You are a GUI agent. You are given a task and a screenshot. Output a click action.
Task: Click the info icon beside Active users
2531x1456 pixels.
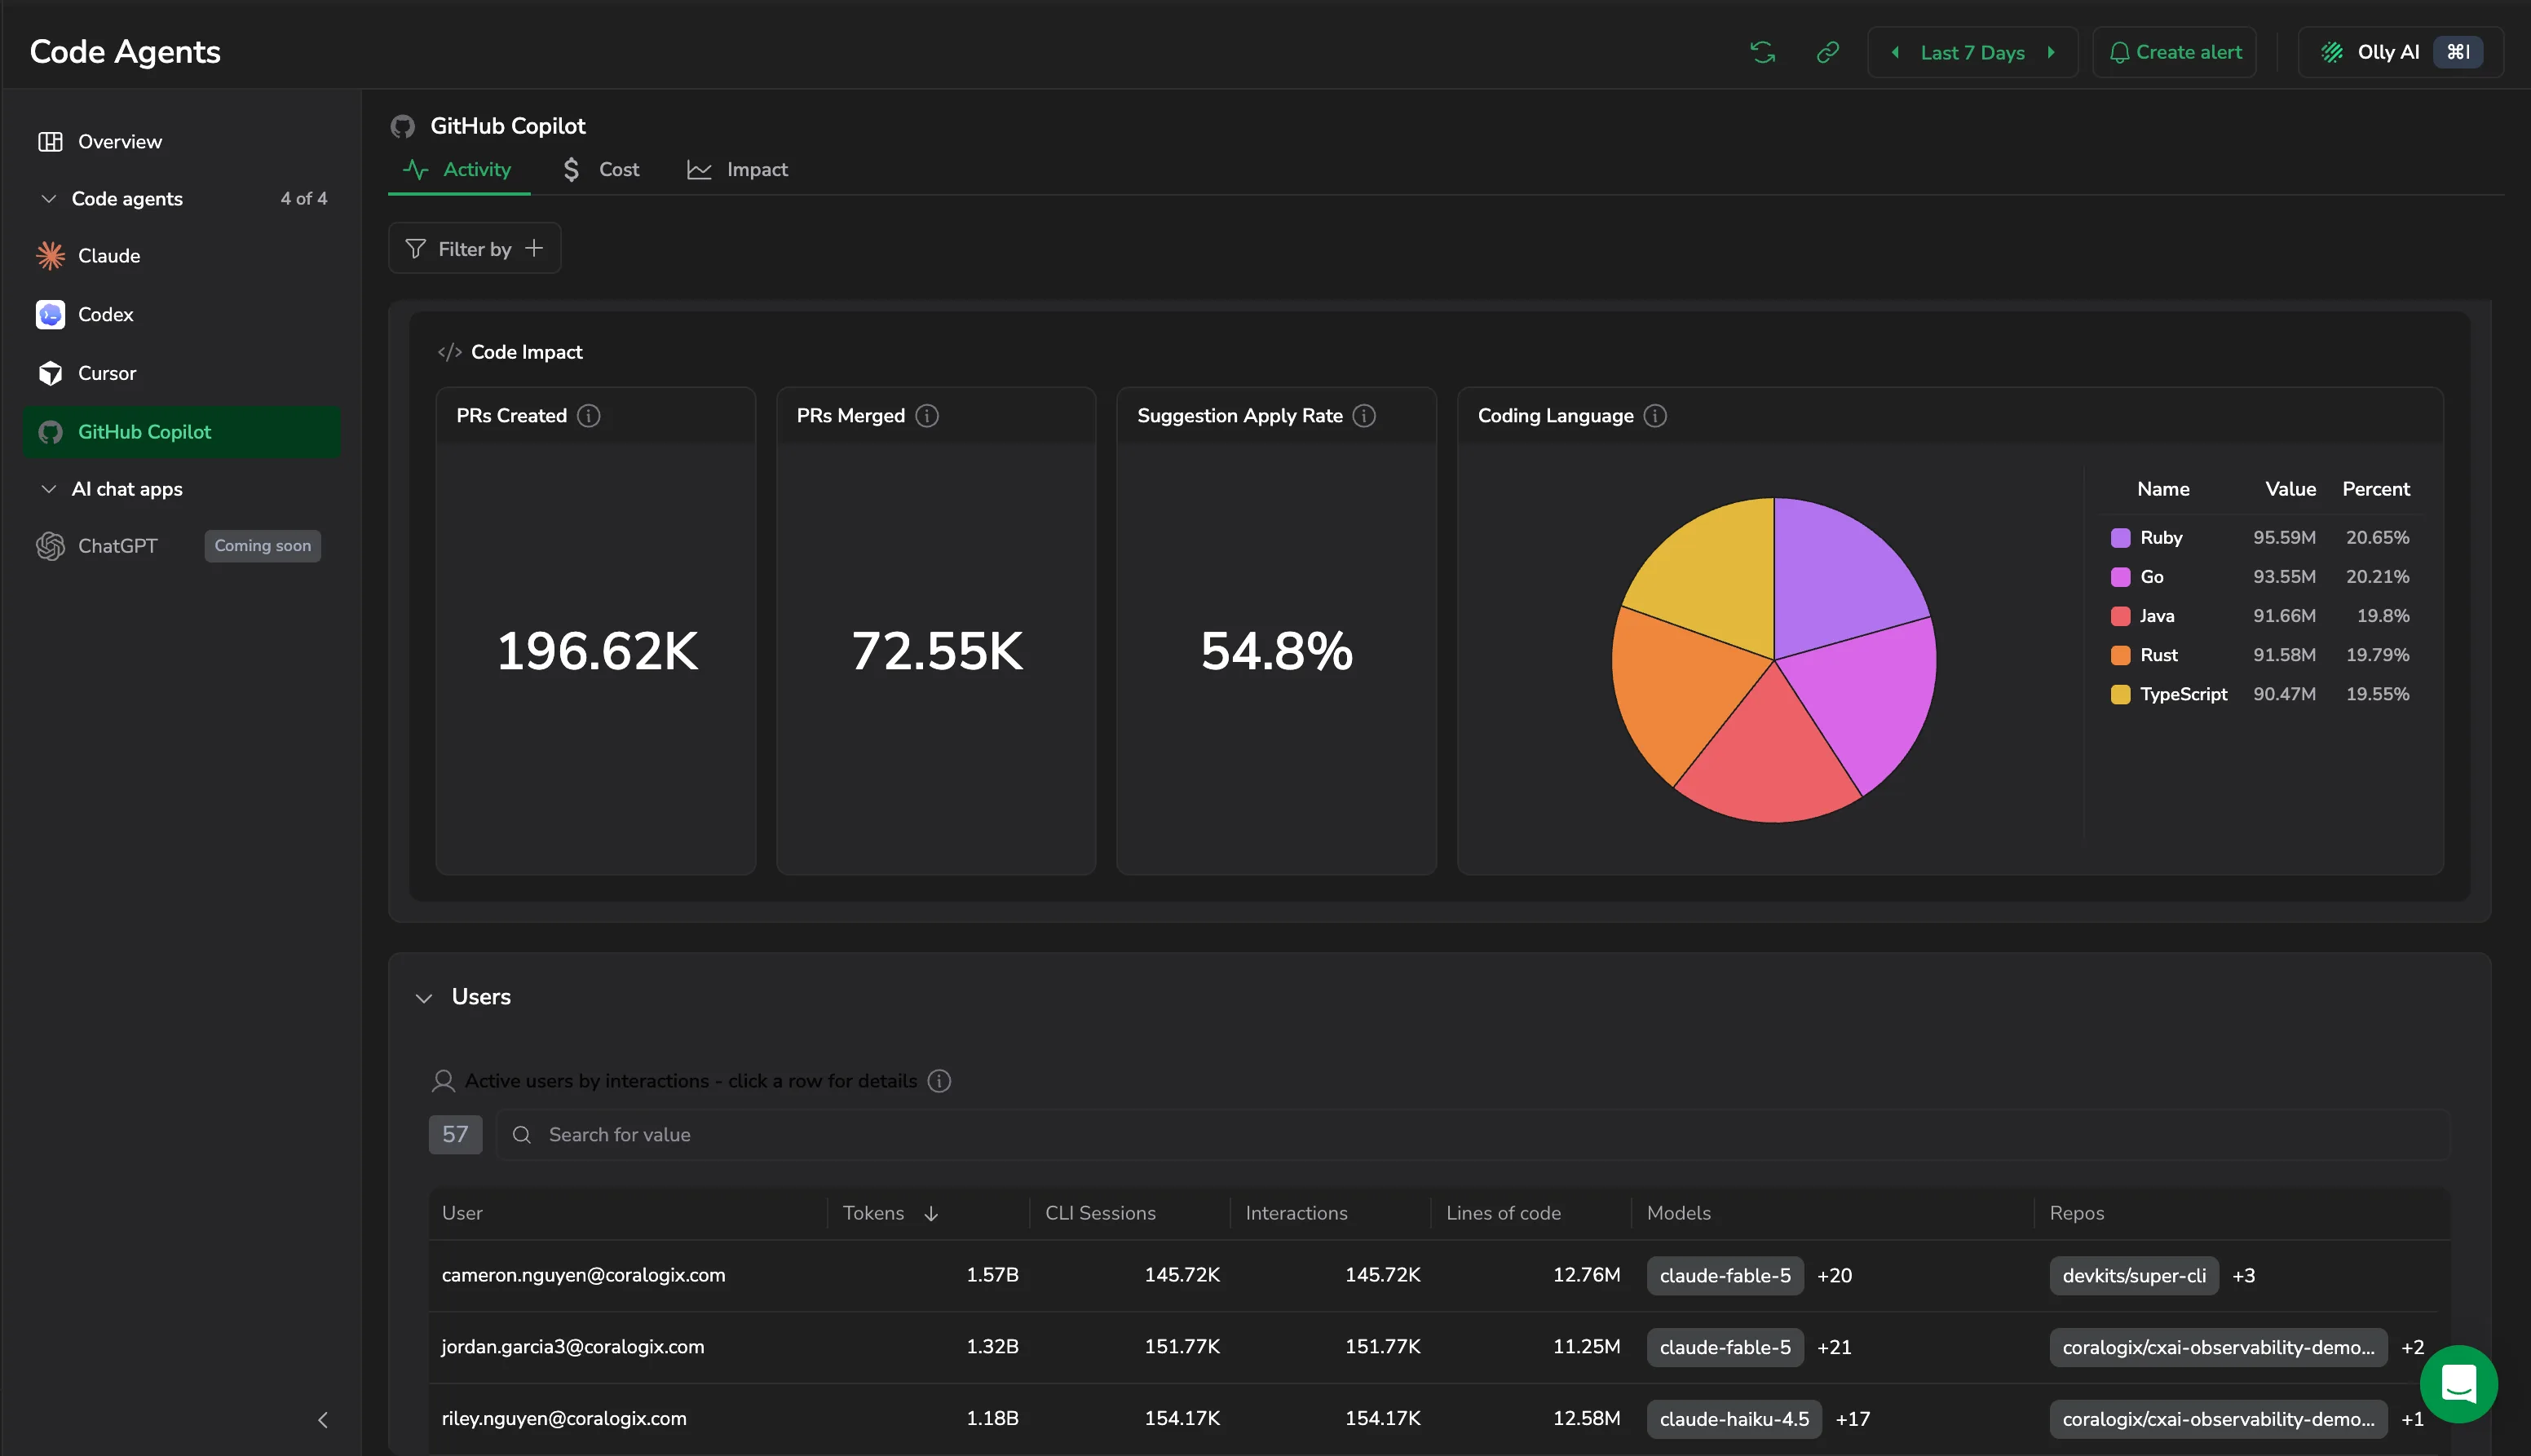click(x=939, y=1081)
